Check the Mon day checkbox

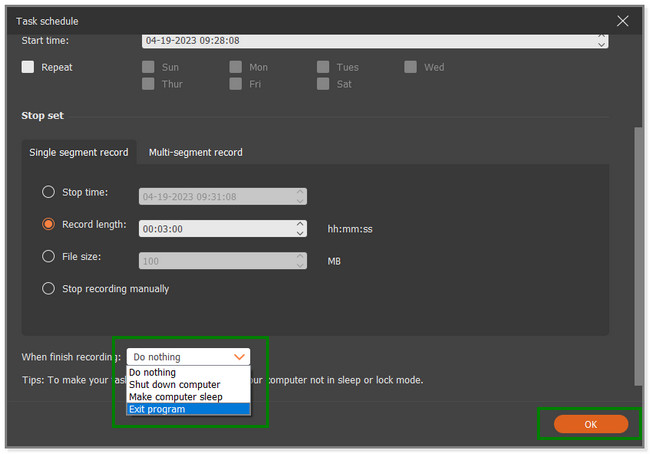coord(235,68)
